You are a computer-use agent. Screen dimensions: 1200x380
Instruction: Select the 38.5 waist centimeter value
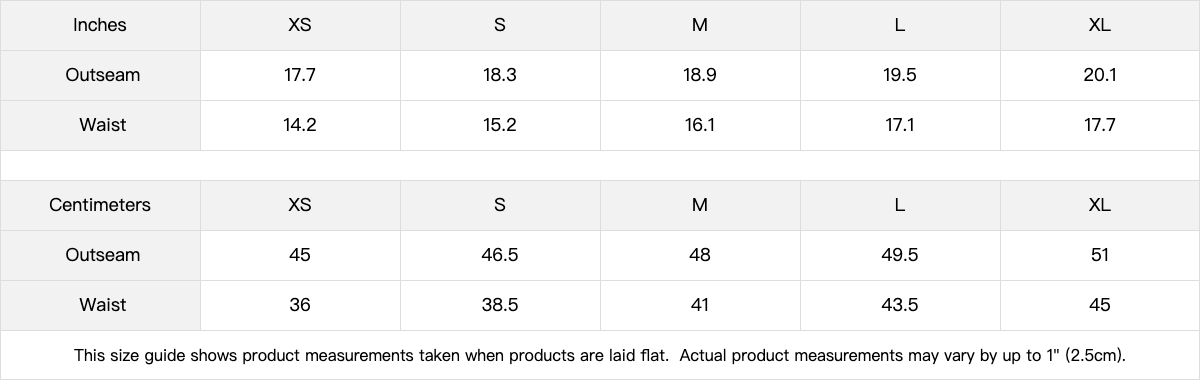pyautogui.click(x=500, y=305)
